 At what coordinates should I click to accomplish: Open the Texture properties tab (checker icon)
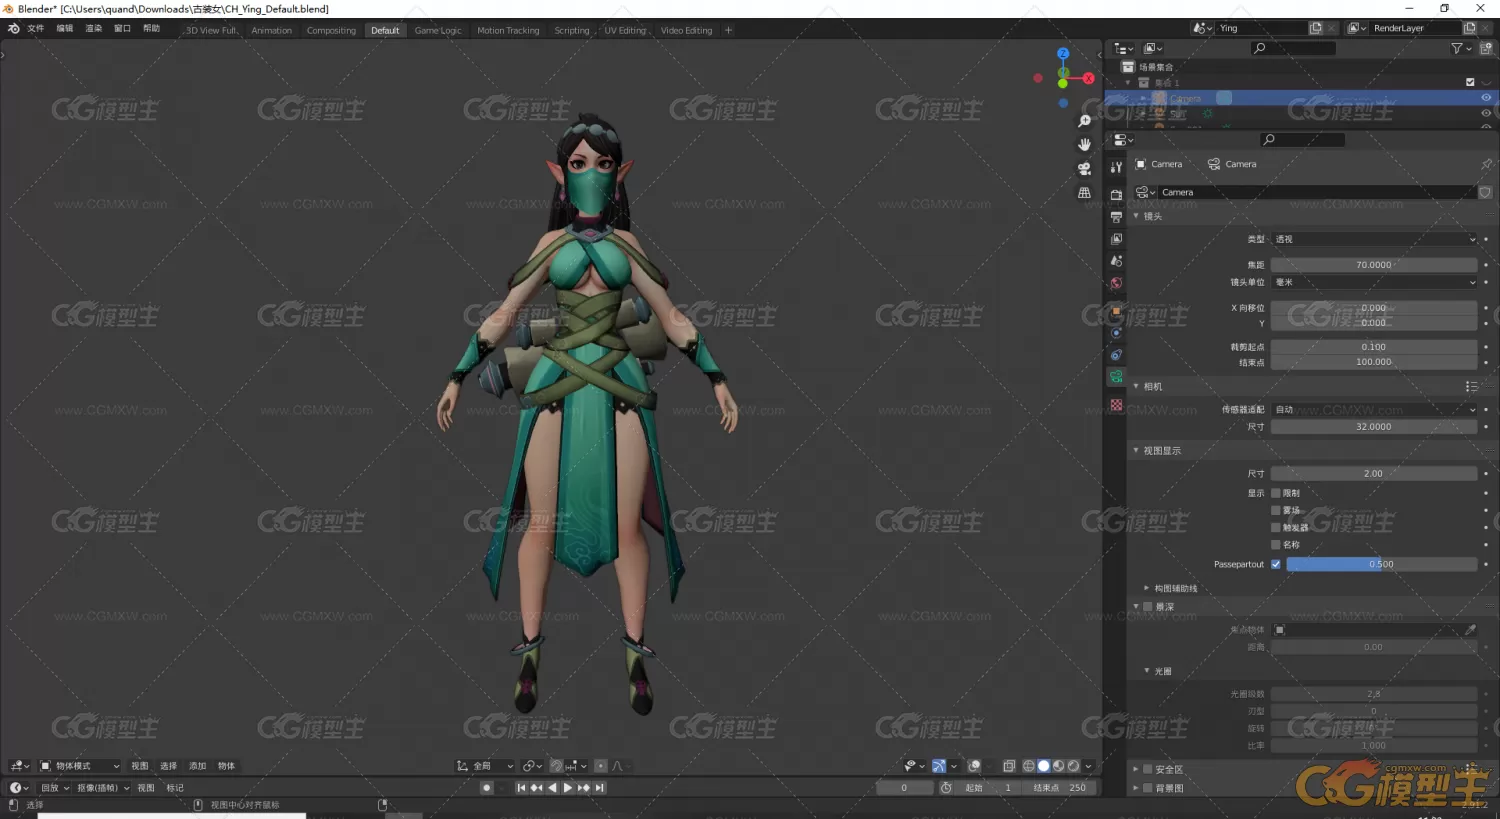pos(1116,405)
